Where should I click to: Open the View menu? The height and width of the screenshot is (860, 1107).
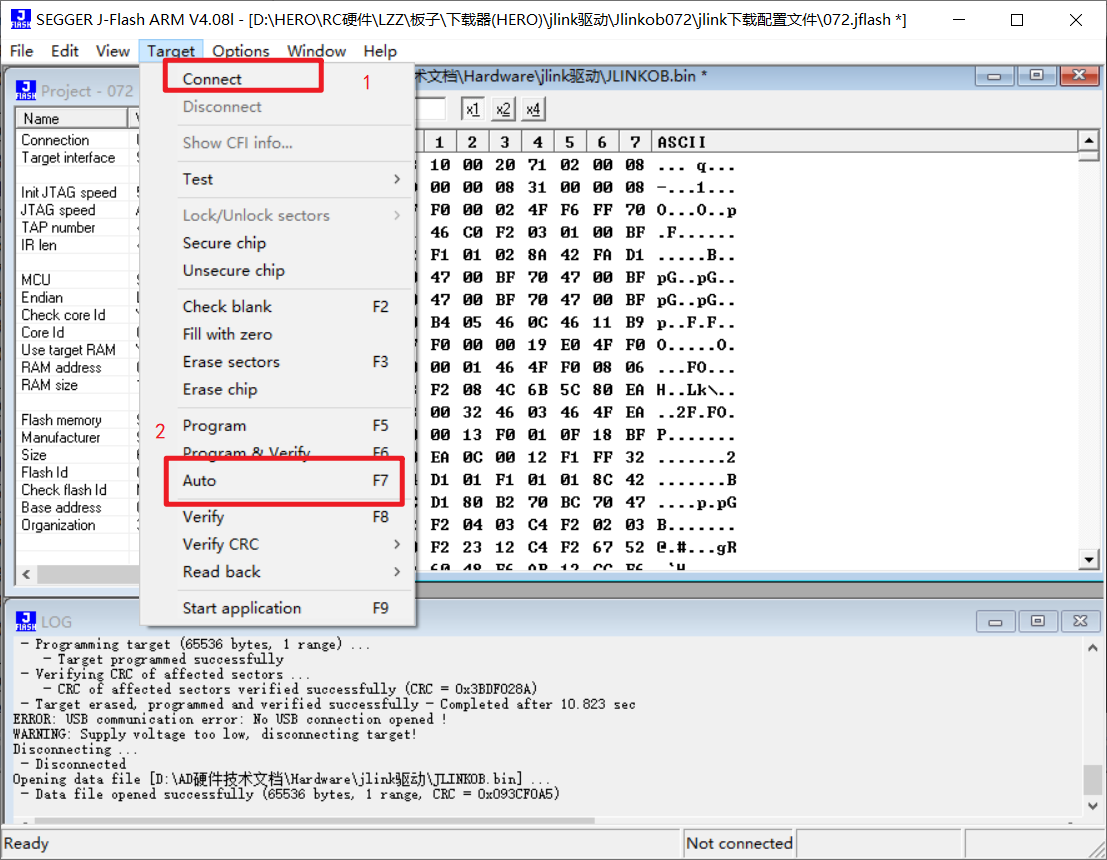[x=112, y=51]
